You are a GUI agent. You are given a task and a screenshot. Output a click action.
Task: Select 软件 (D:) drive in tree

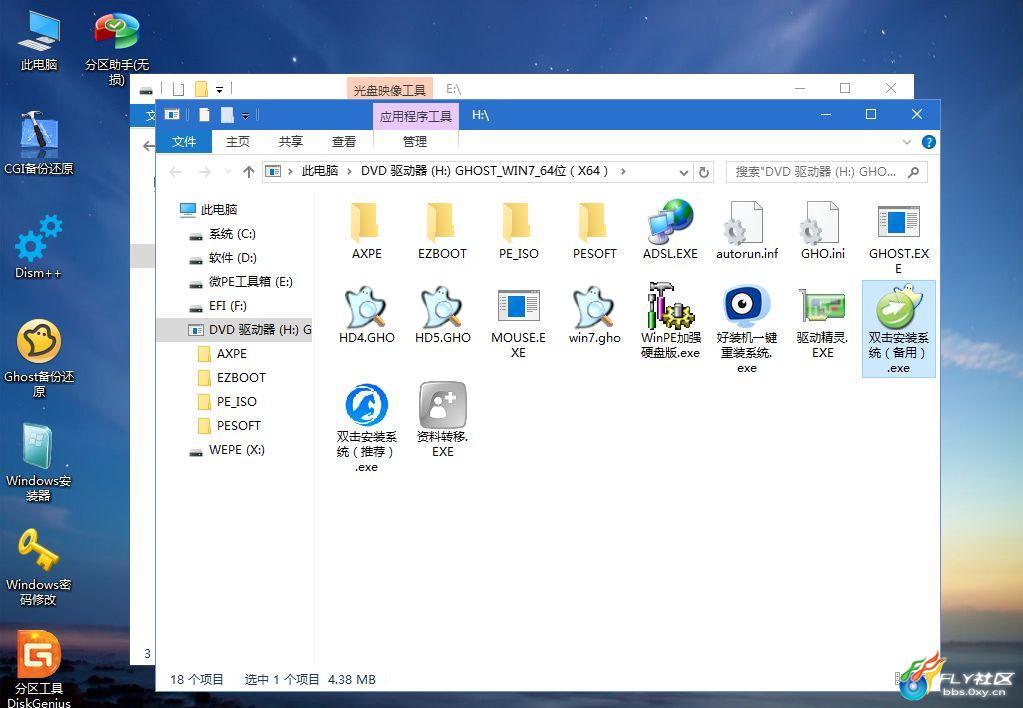tap(223, 258)
